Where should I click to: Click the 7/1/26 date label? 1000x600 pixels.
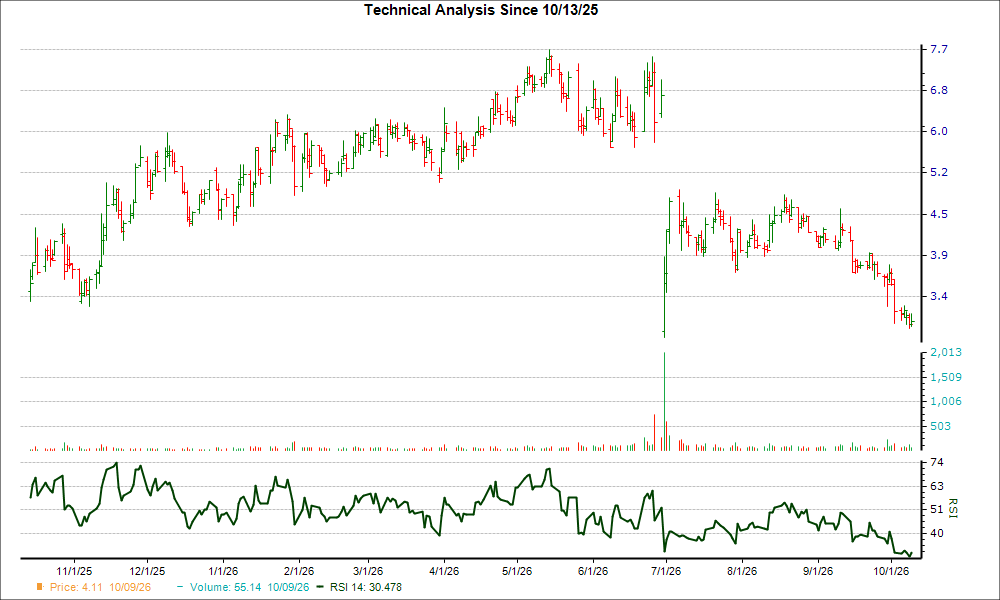coord(665,571)
